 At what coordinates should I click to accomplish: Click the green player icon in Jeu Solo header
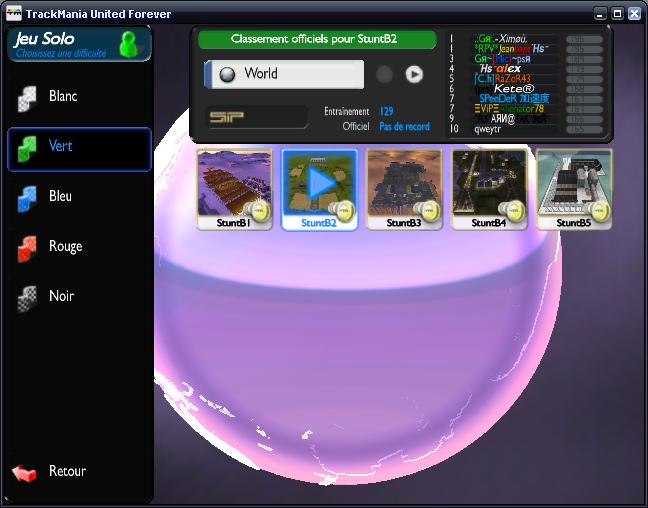click(128, 44)
